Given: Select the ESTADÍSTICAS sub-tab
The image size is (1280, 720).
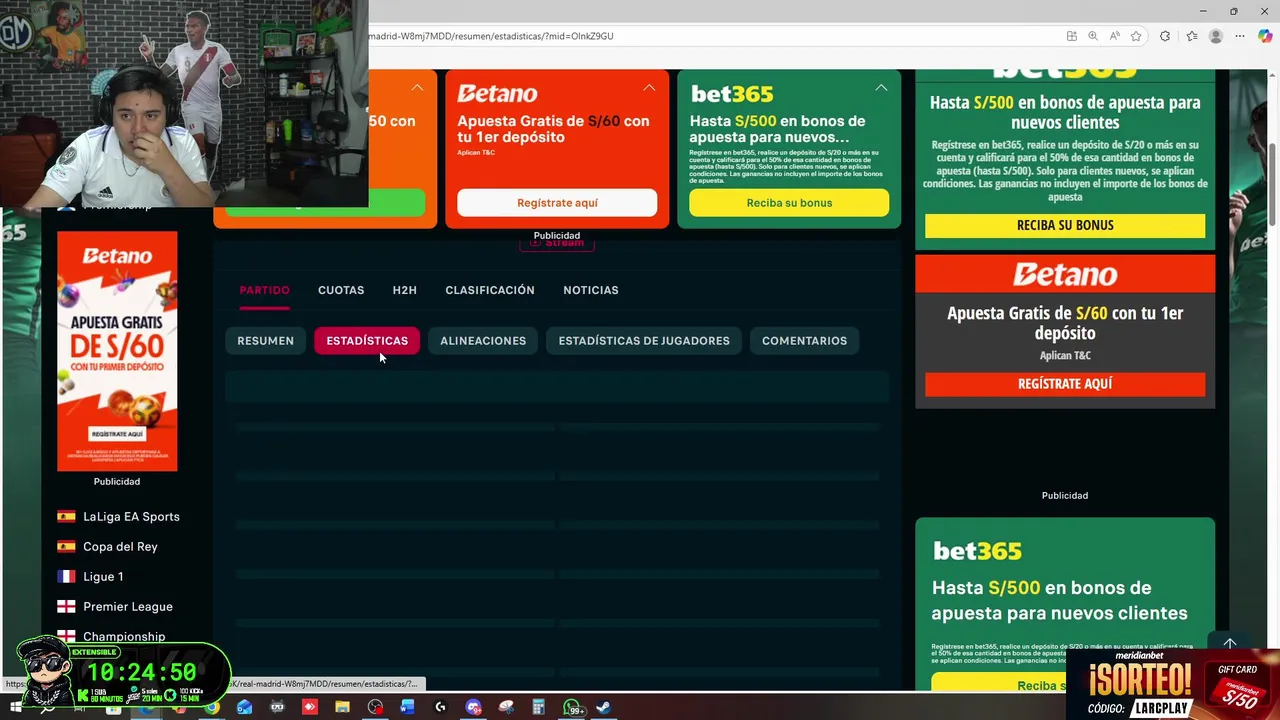Looking at the screenshot, I should 367,341.
